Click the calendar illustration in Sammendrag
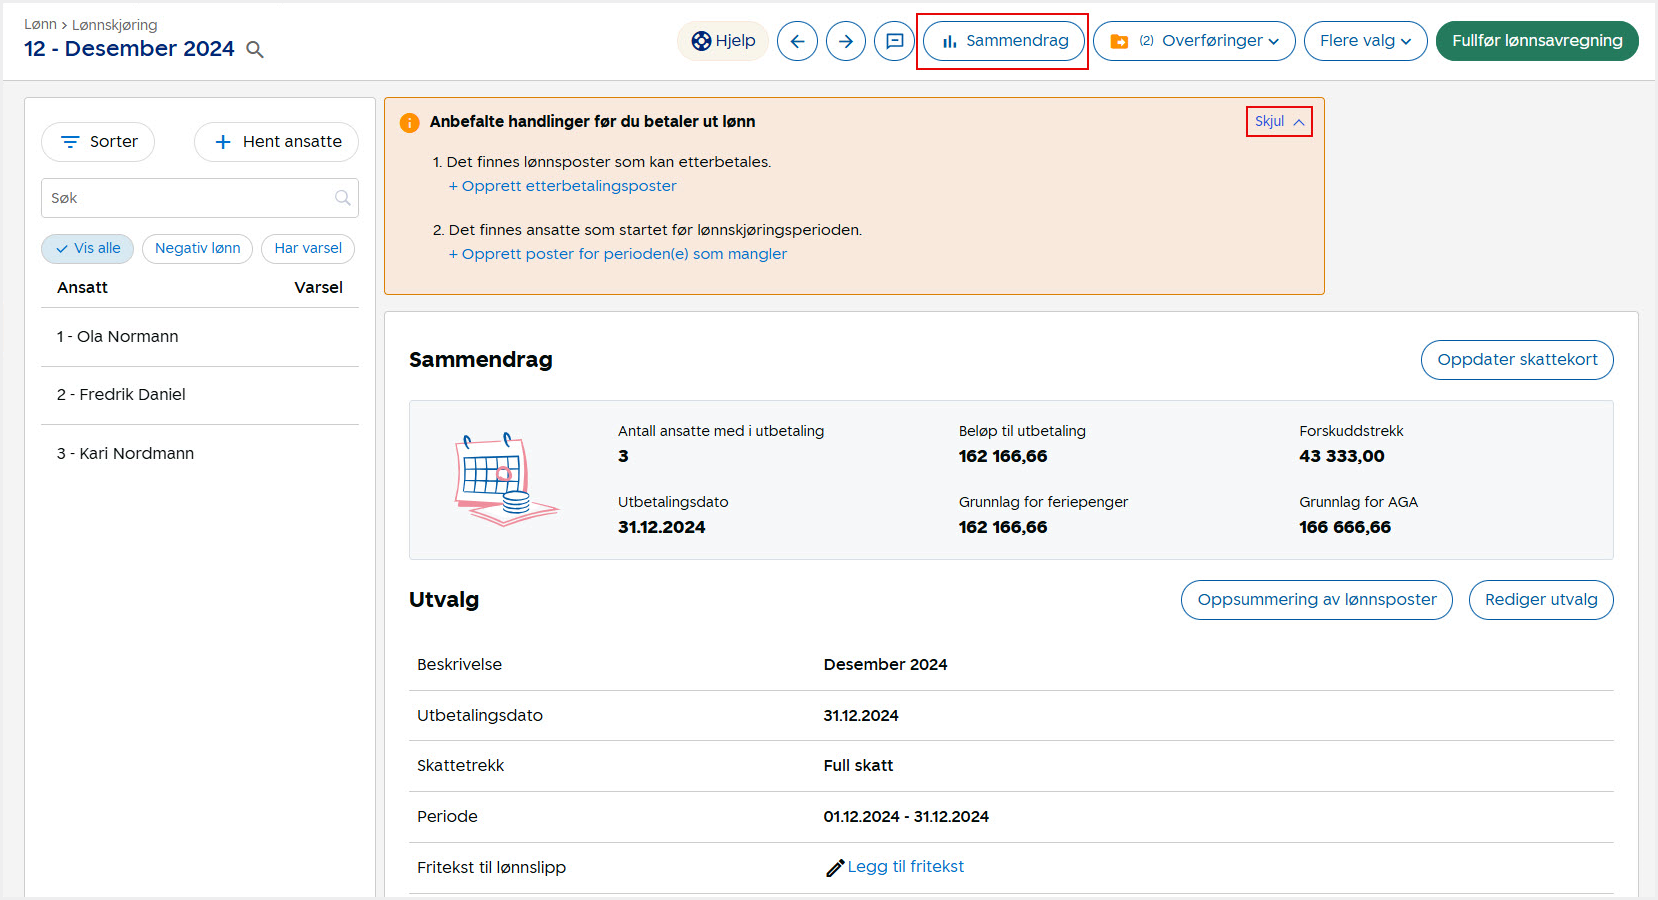 point(505,480)
